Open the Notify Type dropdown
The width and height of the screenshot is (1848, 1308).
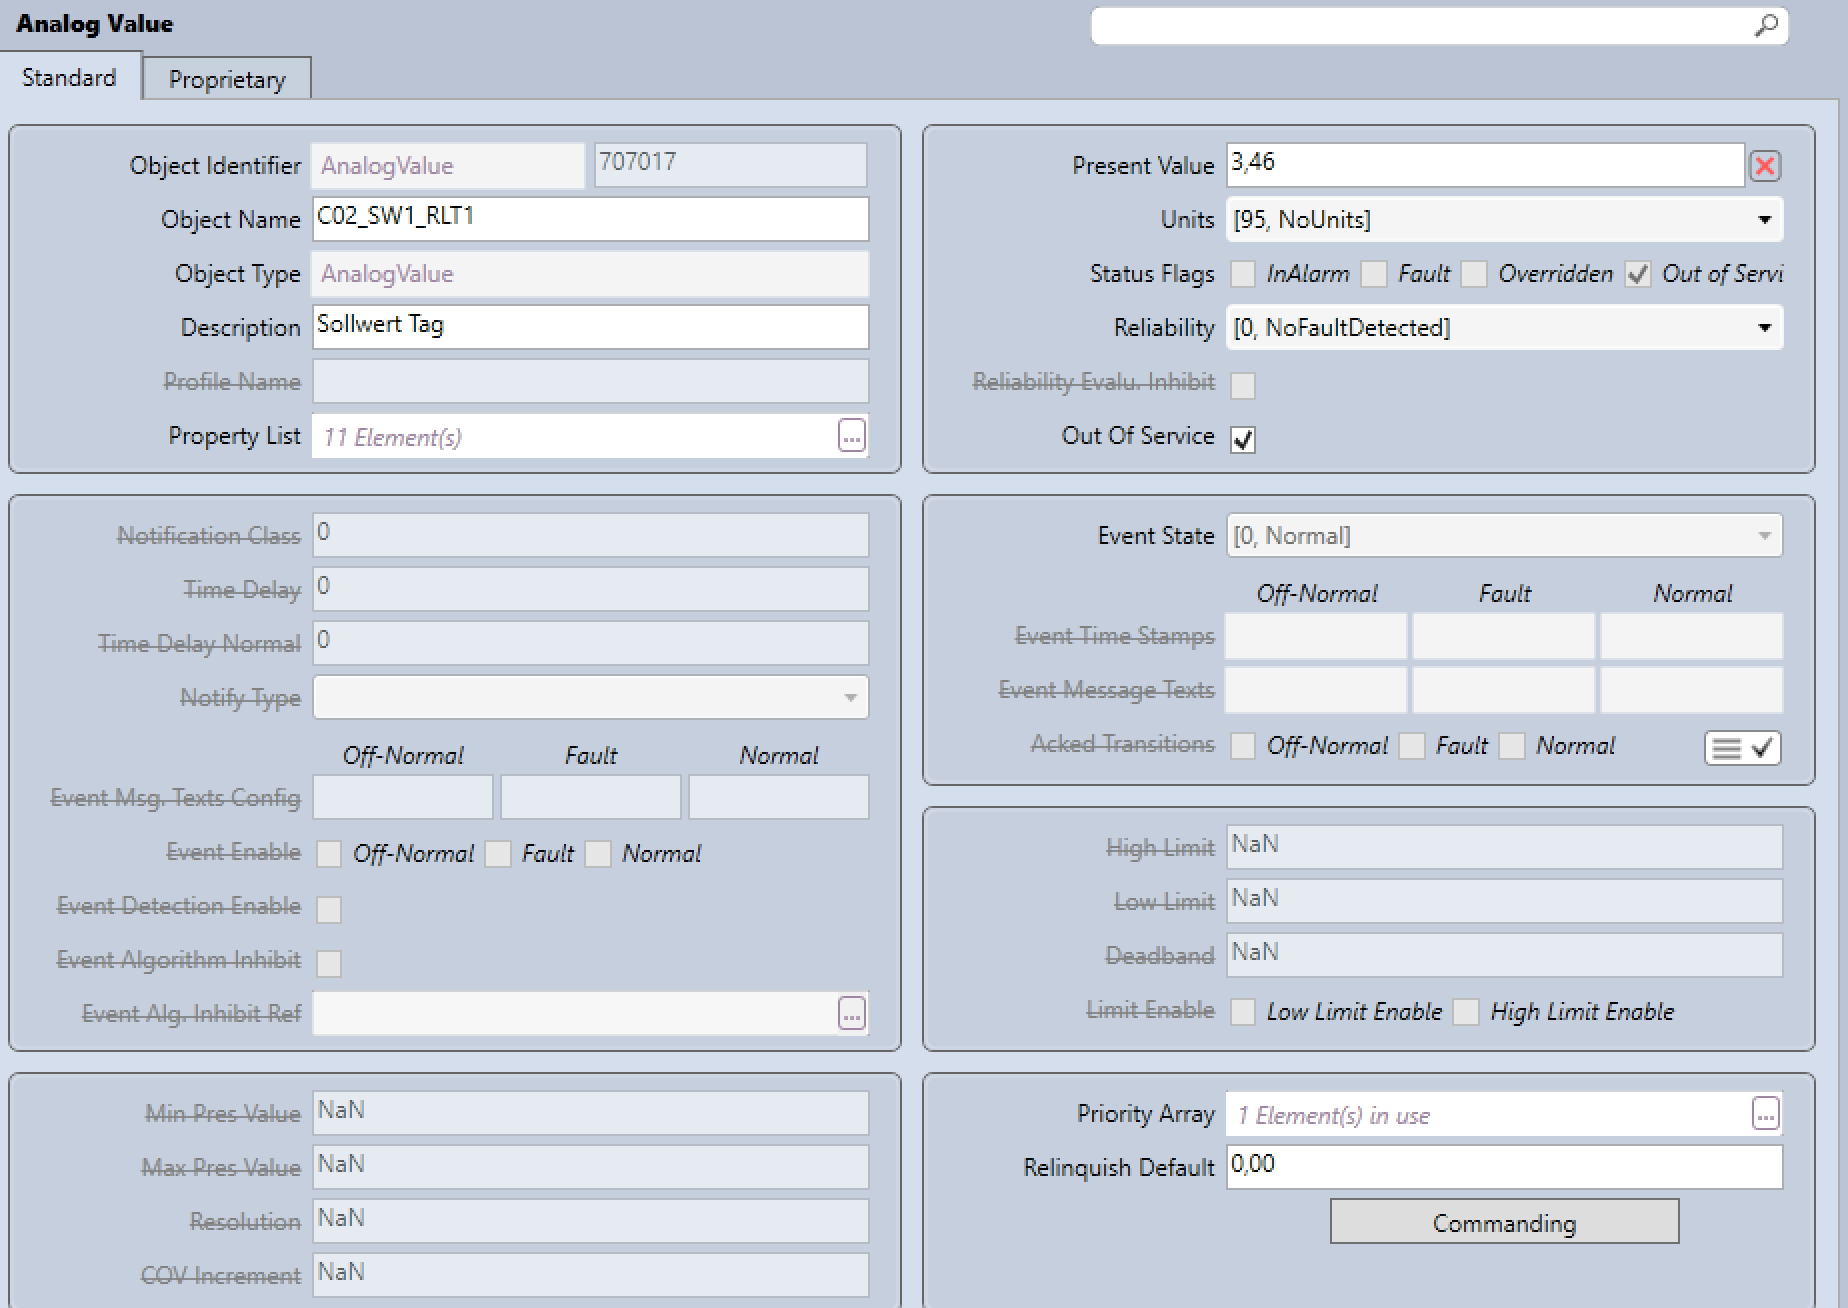591,698
